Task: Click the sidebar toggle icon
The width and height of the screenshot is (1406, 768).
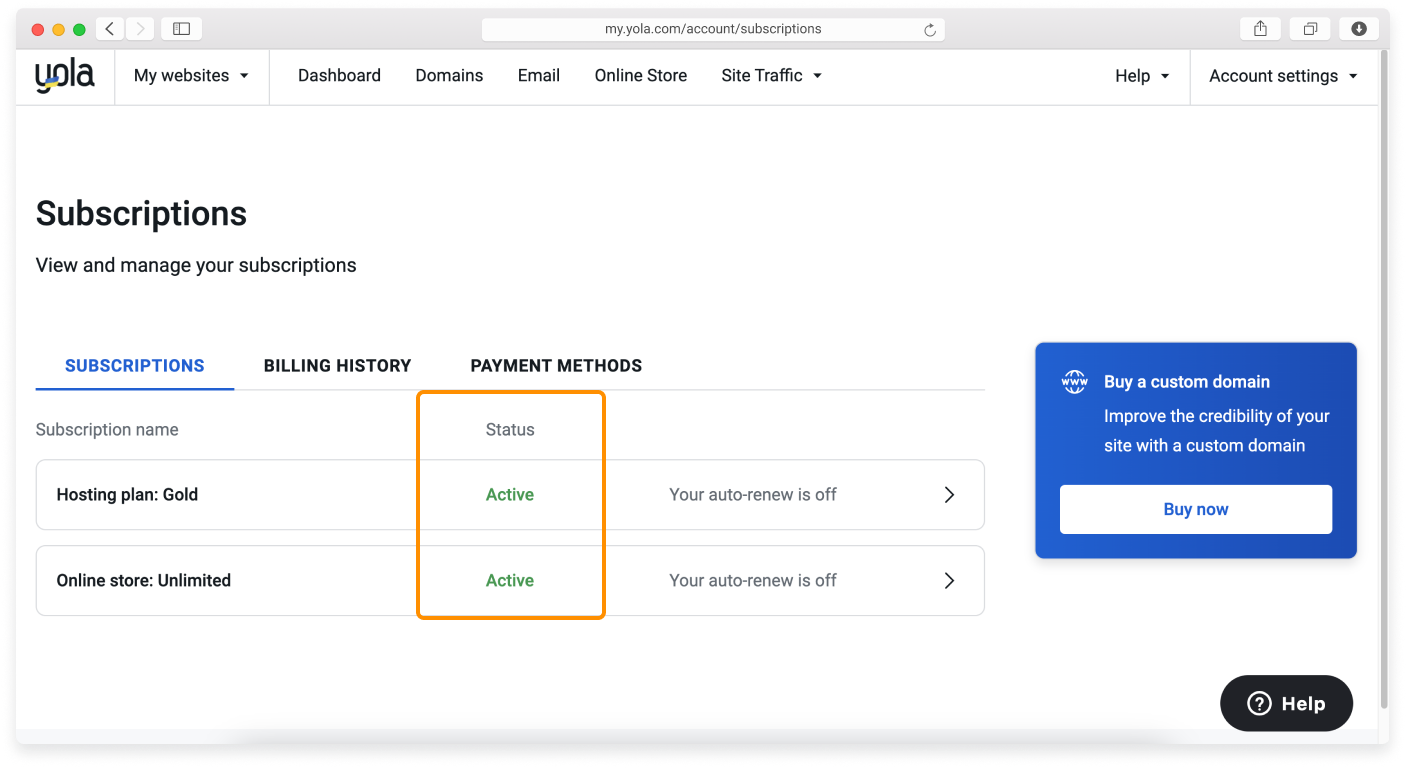Action: (181, 28)
